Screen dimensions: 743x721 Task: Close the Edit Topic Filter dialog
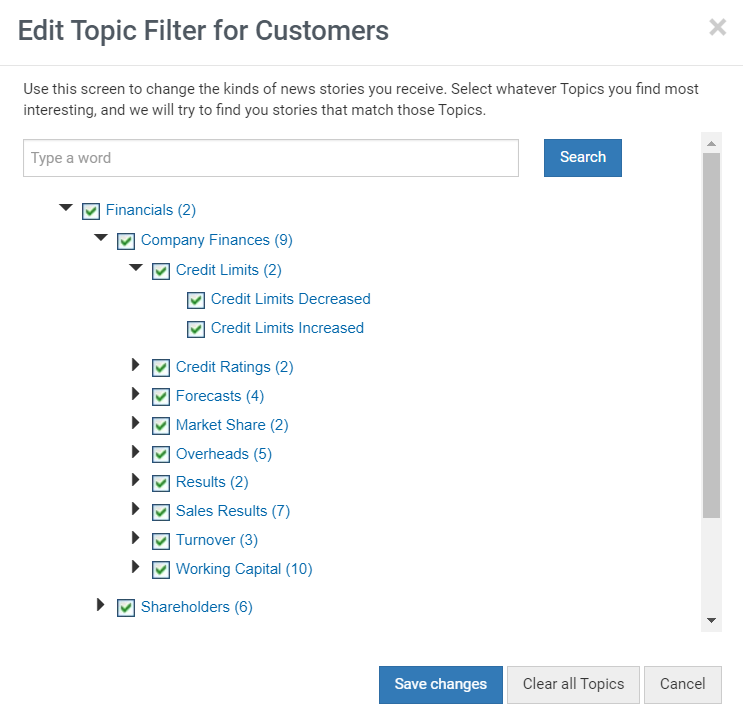tap(717, 27)
